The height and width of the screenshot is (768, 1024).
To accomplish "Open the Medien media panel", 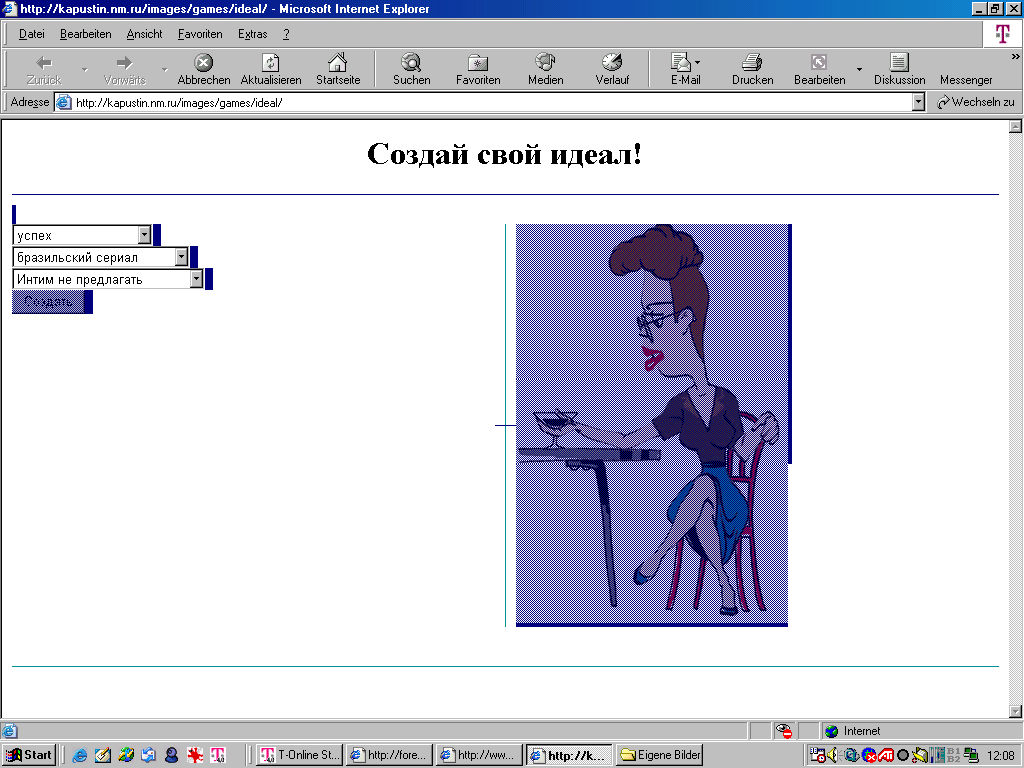I will click(545, 63).
